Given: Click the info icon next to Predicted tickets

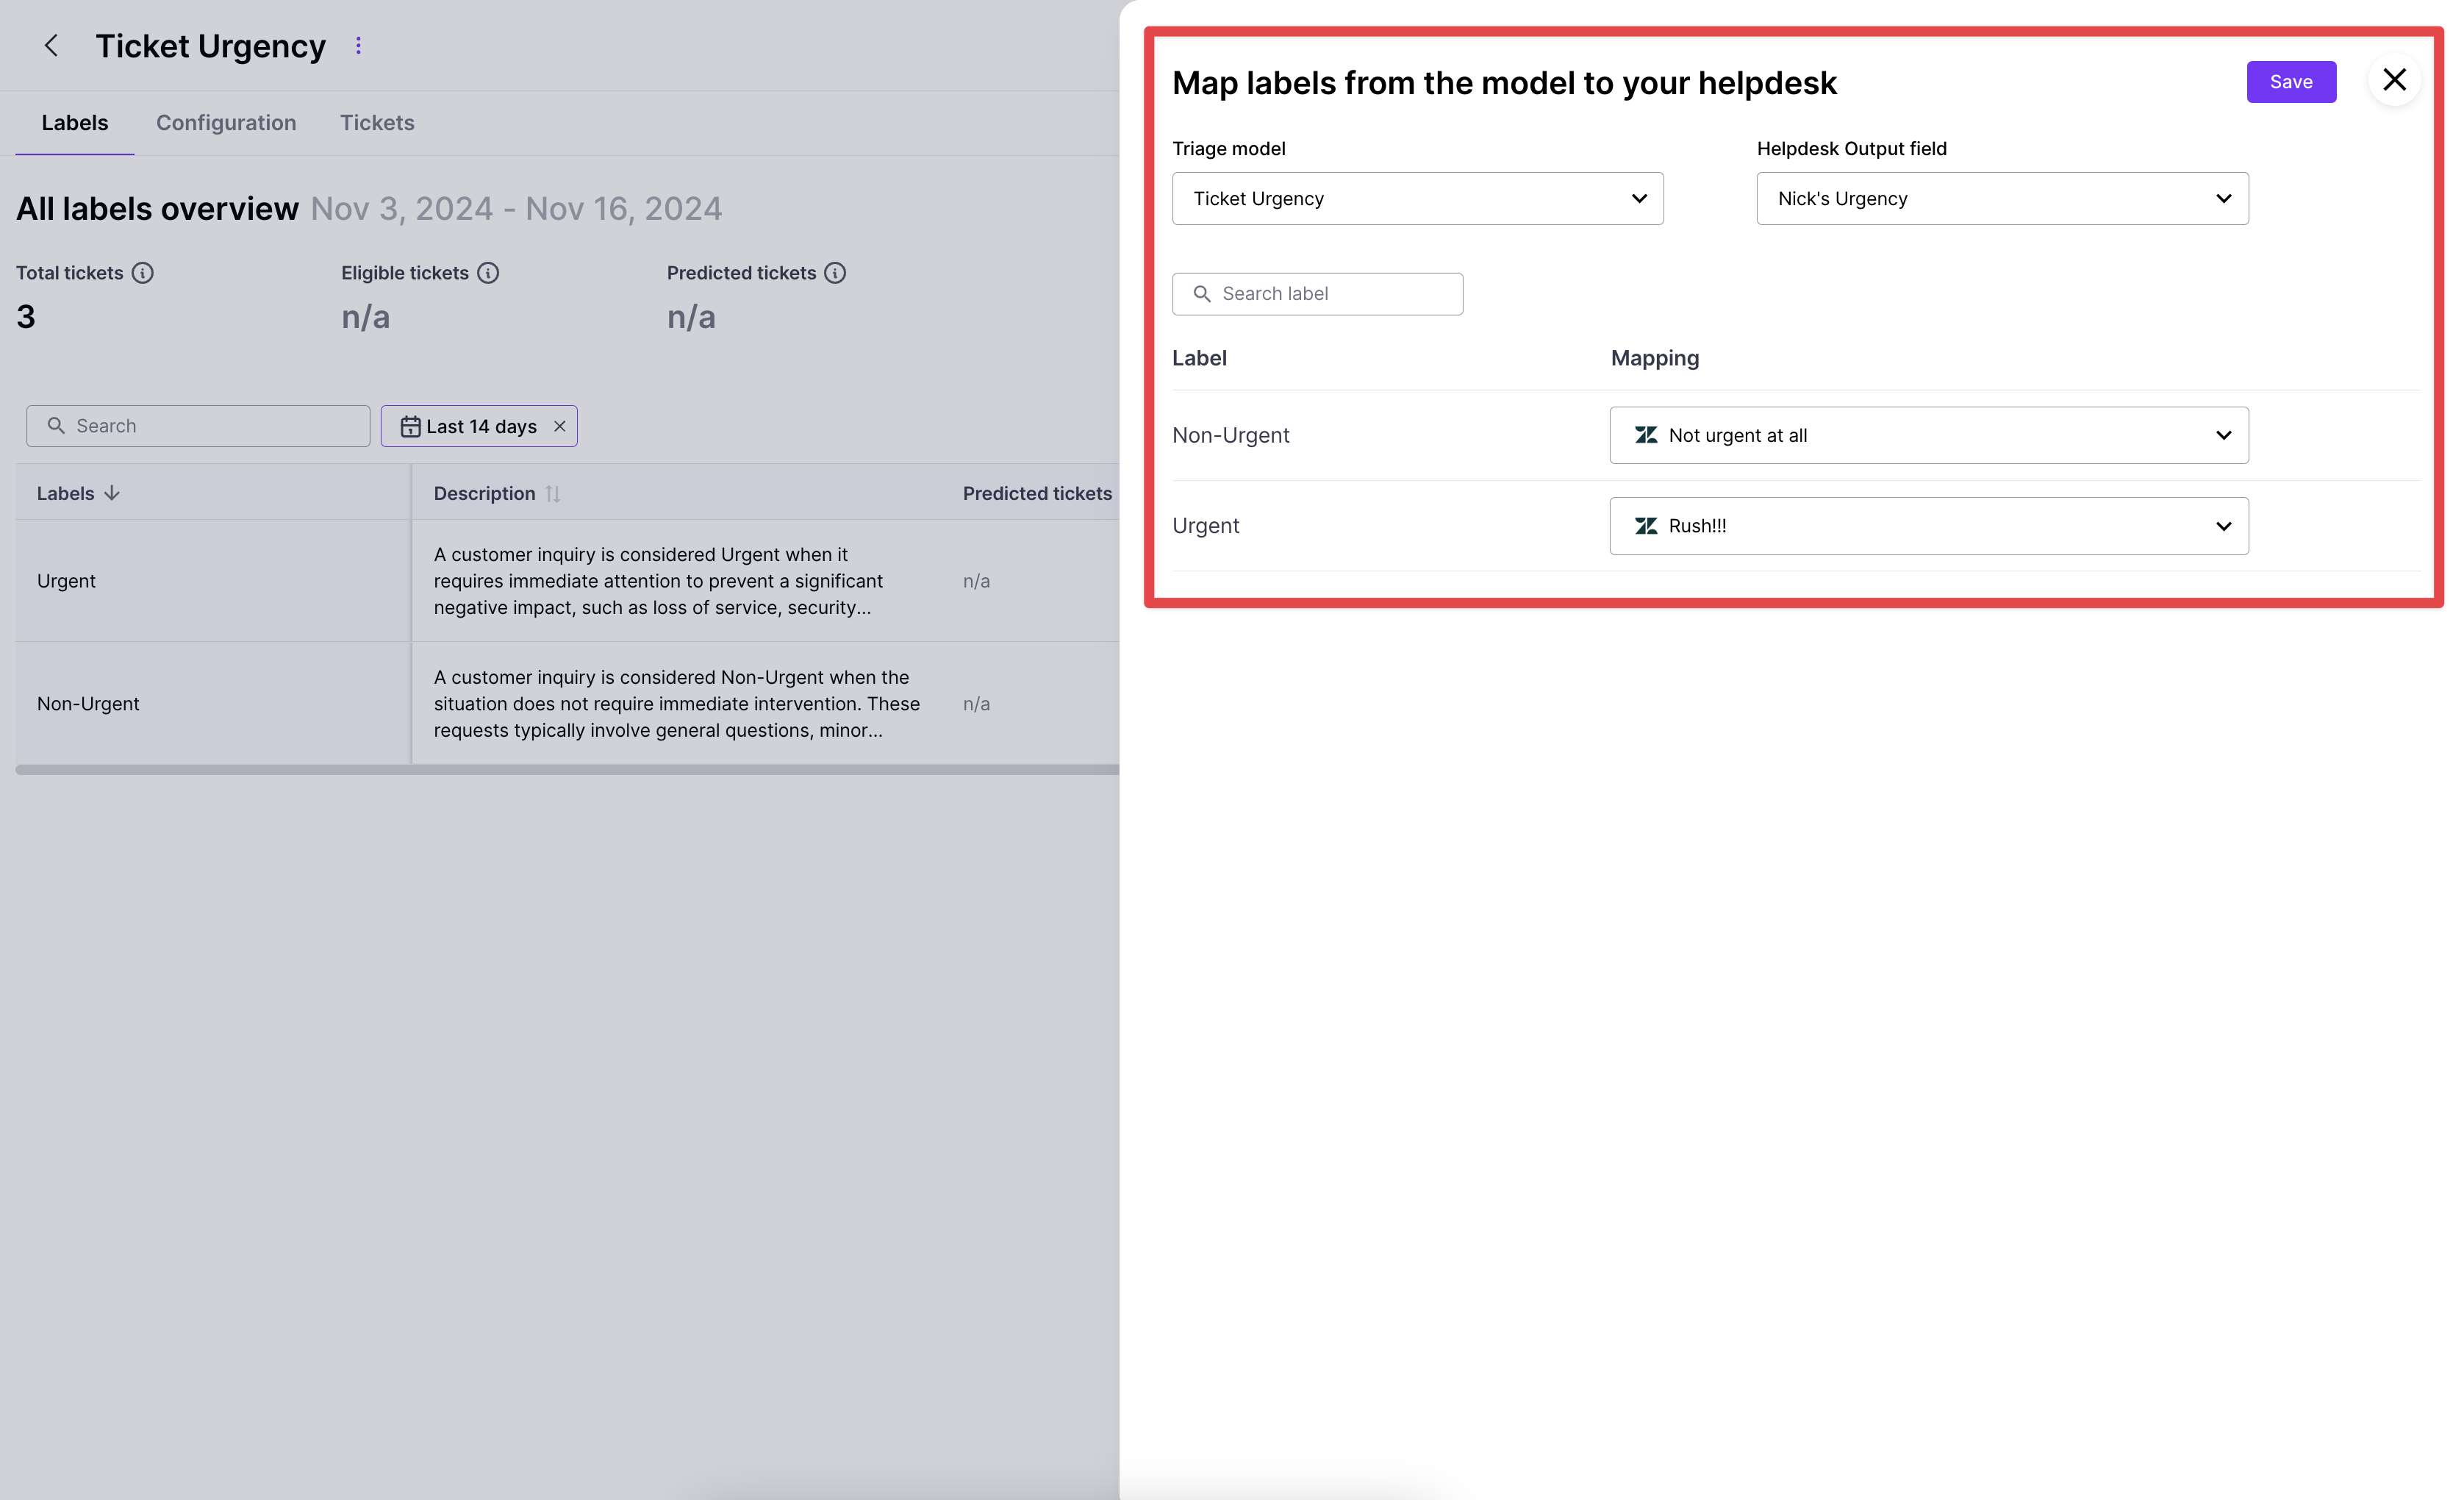Looking at the screenshot, I should pyautogui.click(x=835, y=273).
